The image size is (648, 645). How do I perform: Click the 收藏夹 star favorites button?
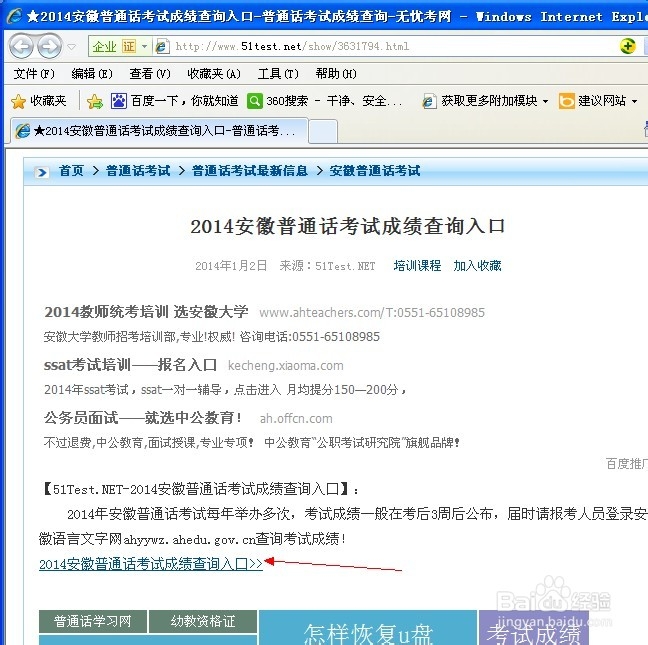(39, 101)
